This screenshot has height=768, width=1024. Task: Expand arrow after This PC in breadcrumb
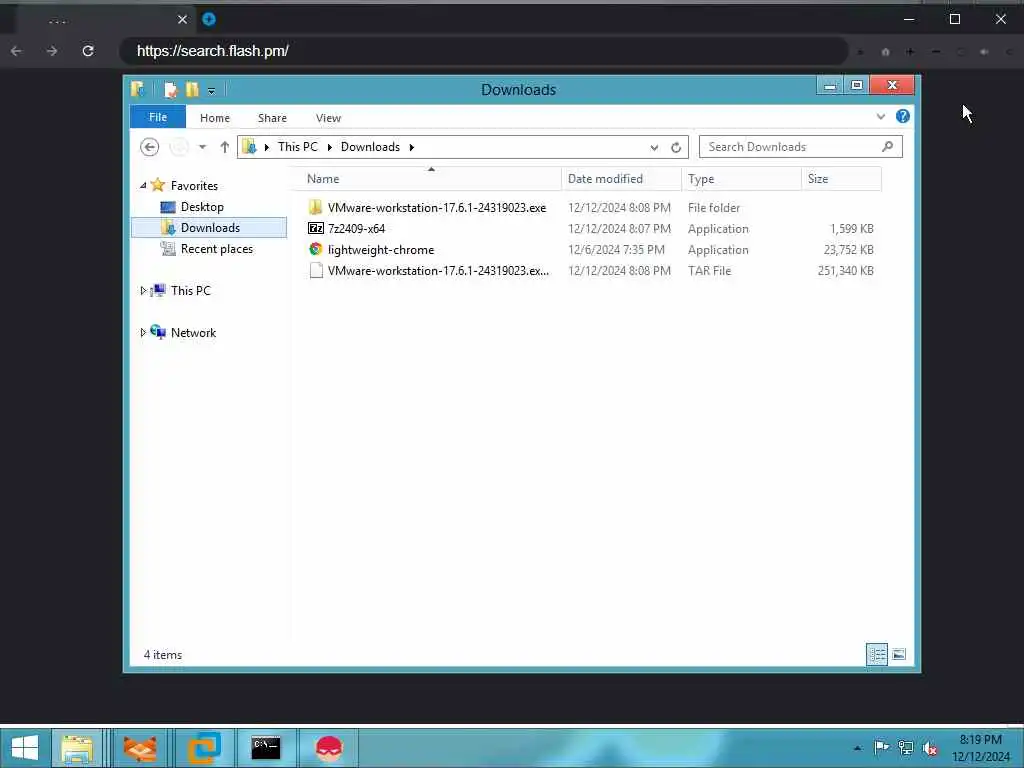click(330, 147)
